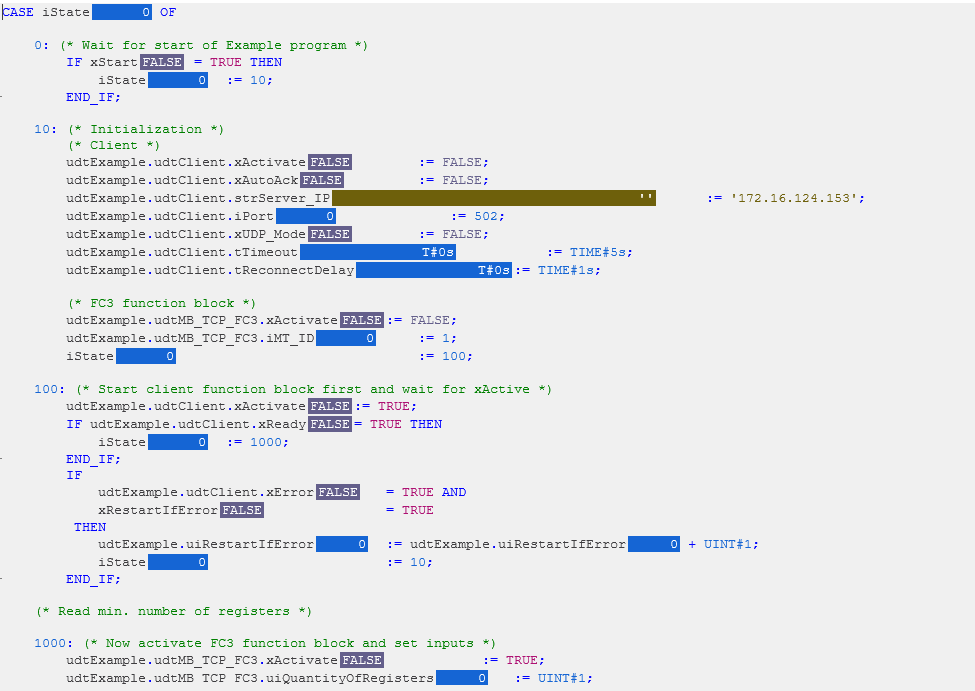
Task: Click the TIME#5s timeout literal
Action: [x=600, y=252]
